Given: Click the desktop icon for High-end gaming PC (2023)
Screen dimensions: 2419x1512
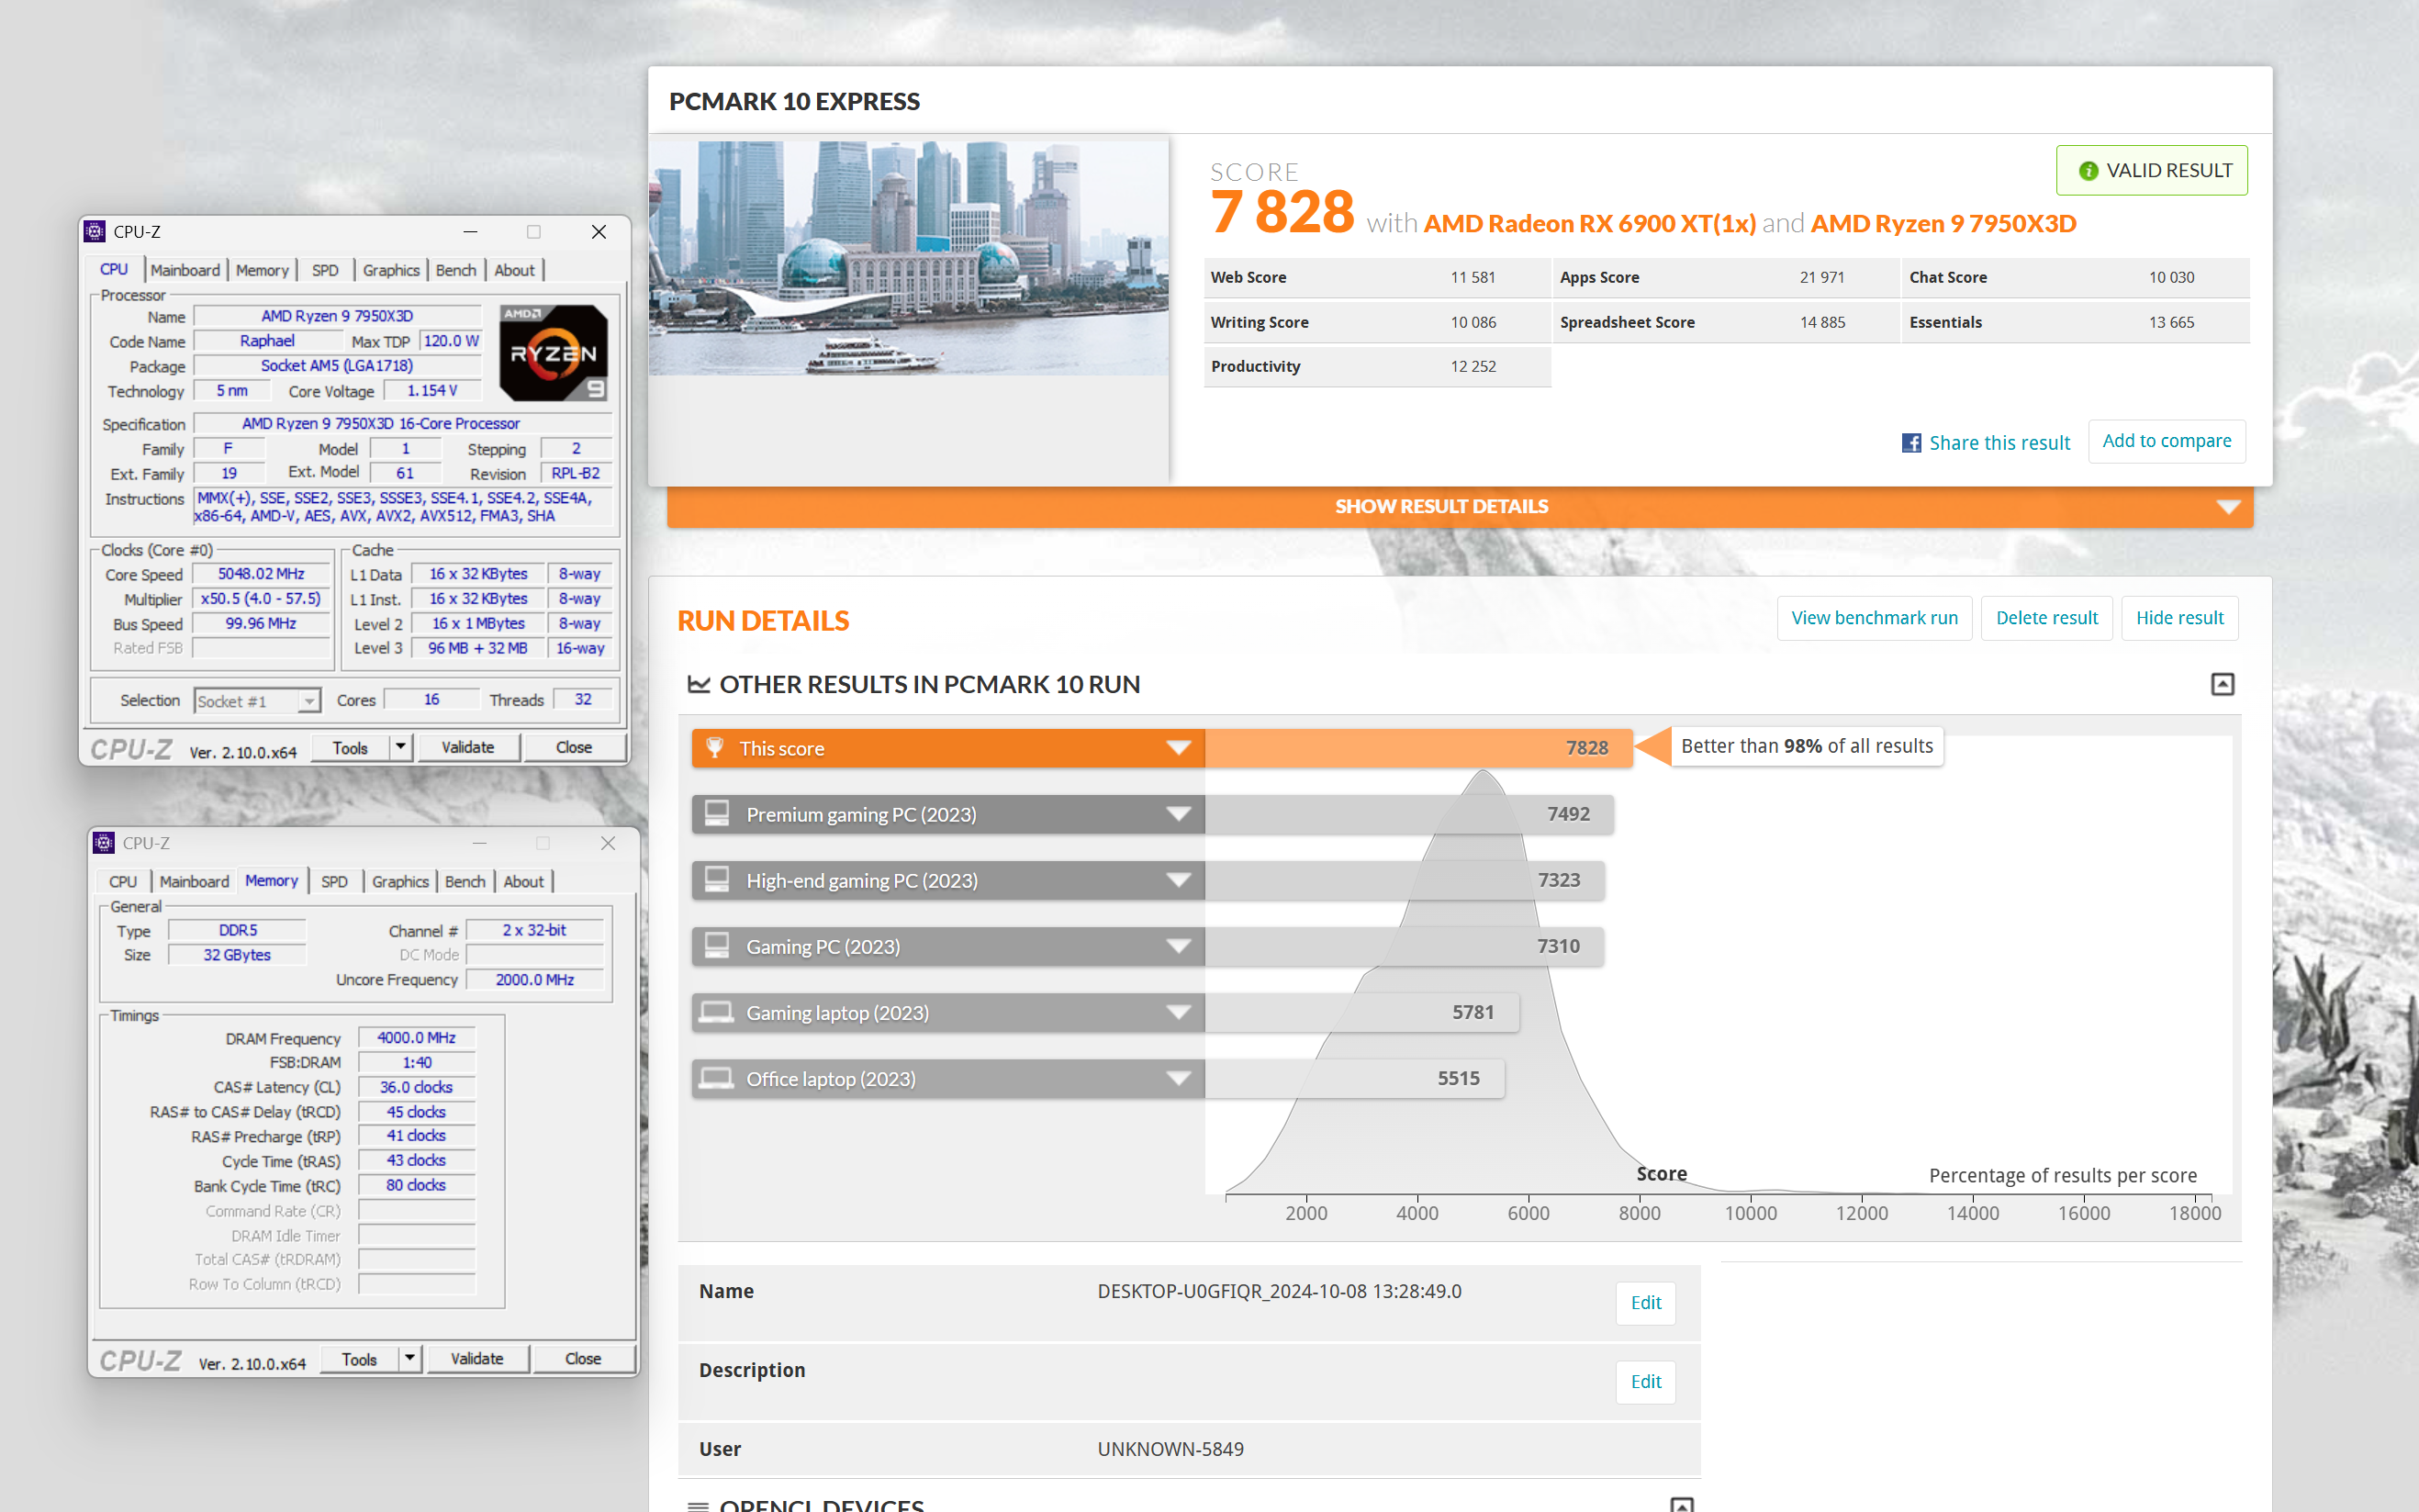Looking at the screenshot, I should point(717,879).
